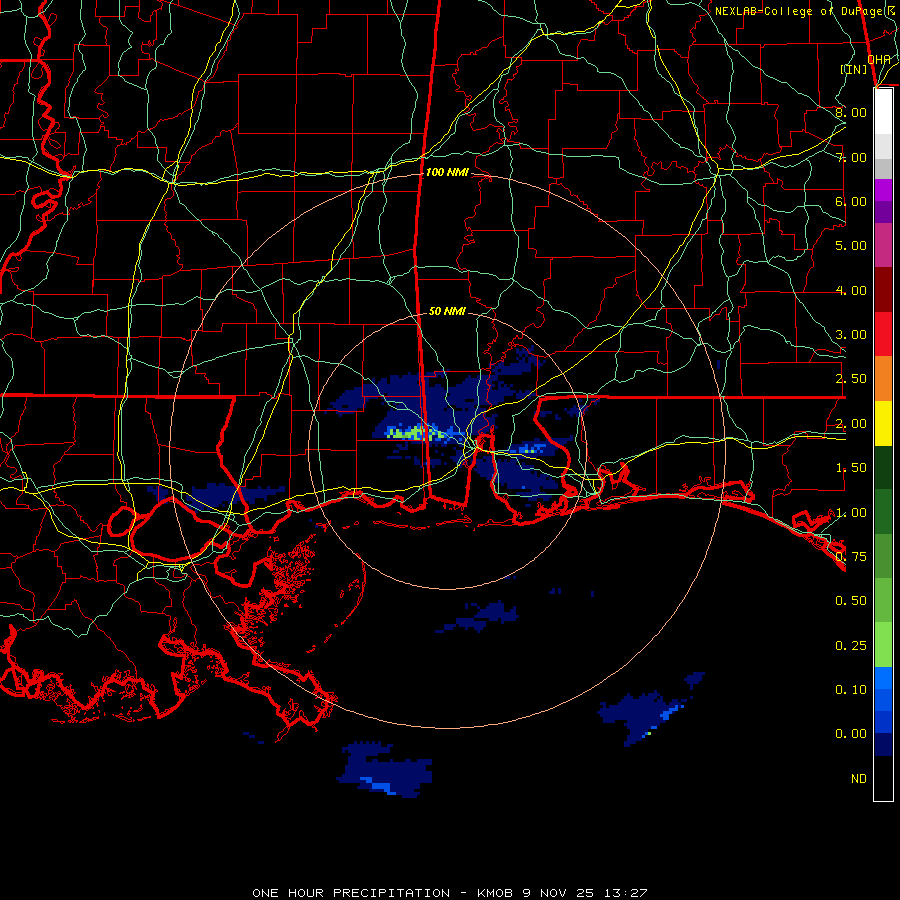Click the 2.50 legend value
The image size is (900, 900).
851,379
